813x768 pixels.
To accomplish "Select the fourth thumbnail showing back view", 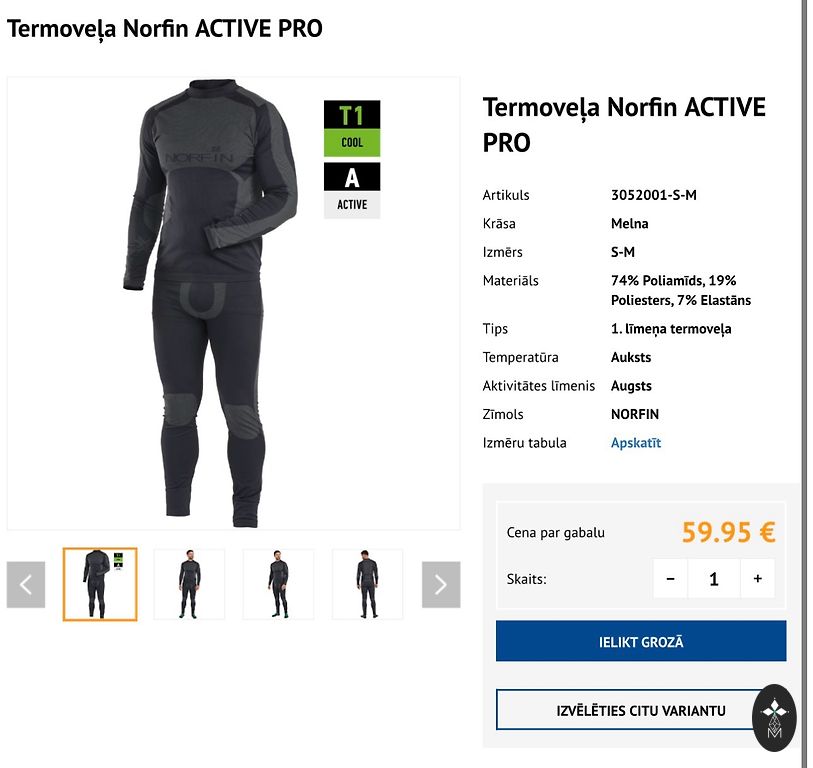I will pyautogui.click(x=368, y=584).
